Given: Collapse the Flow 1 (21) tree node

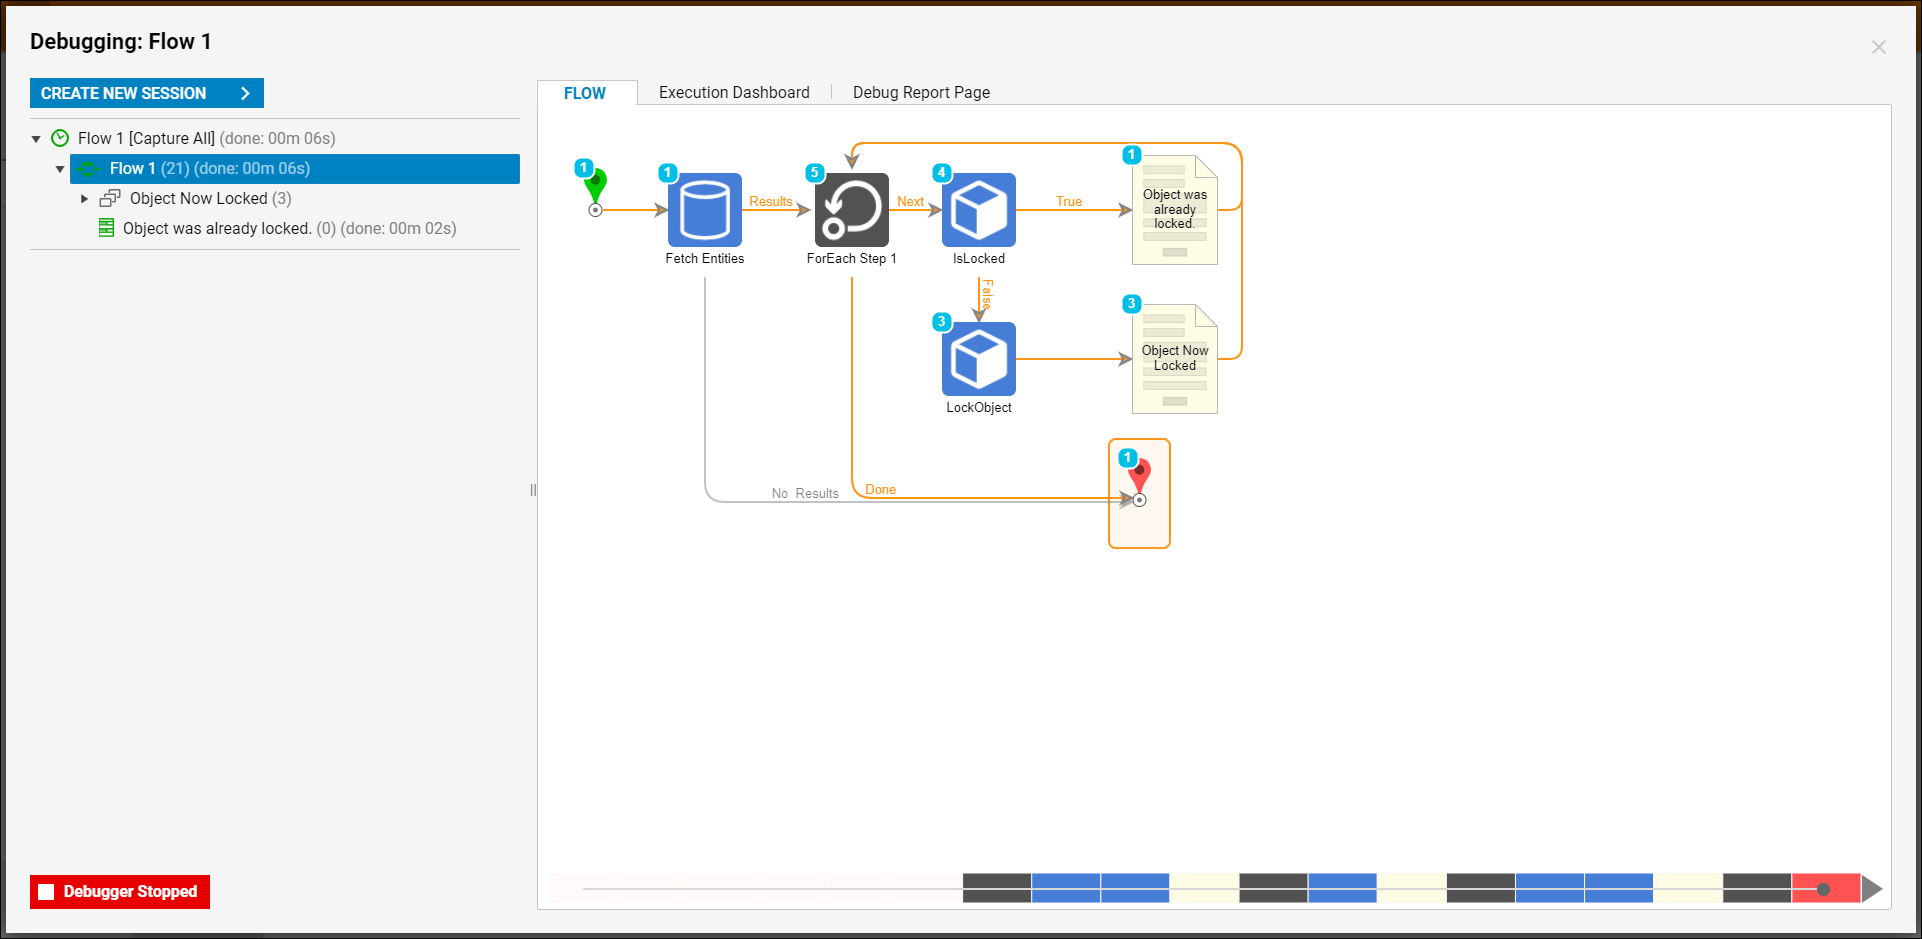Looking at the screenshot, I should (x=60, y=169).
